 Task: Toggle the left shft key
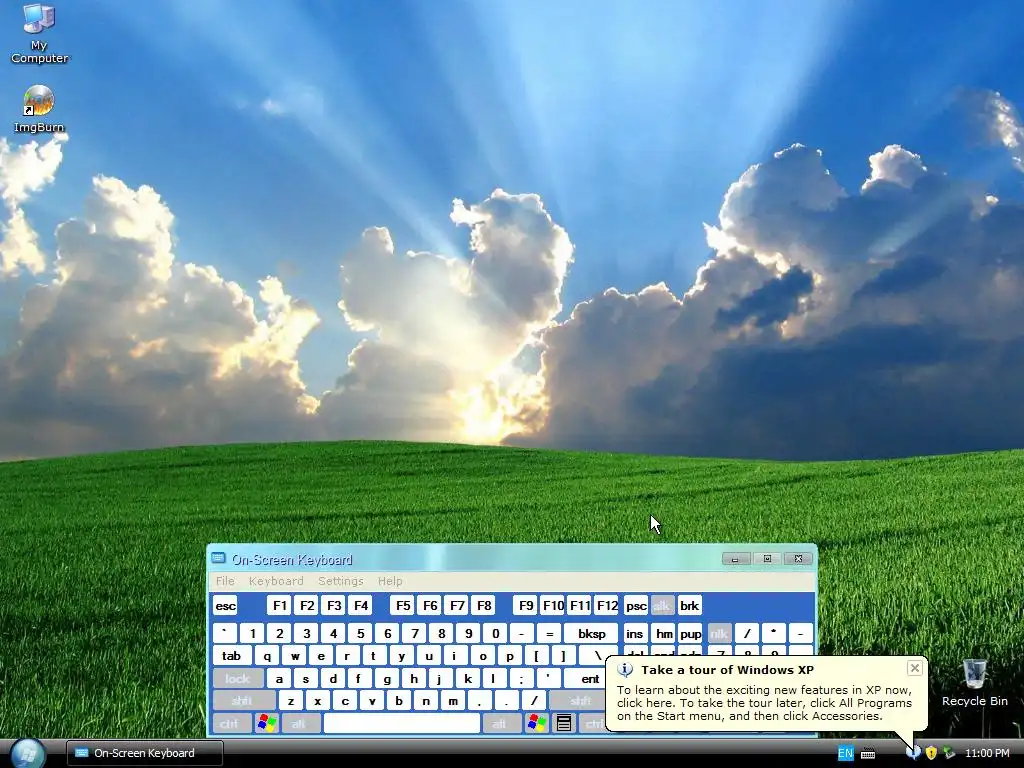tap(243, 701)
